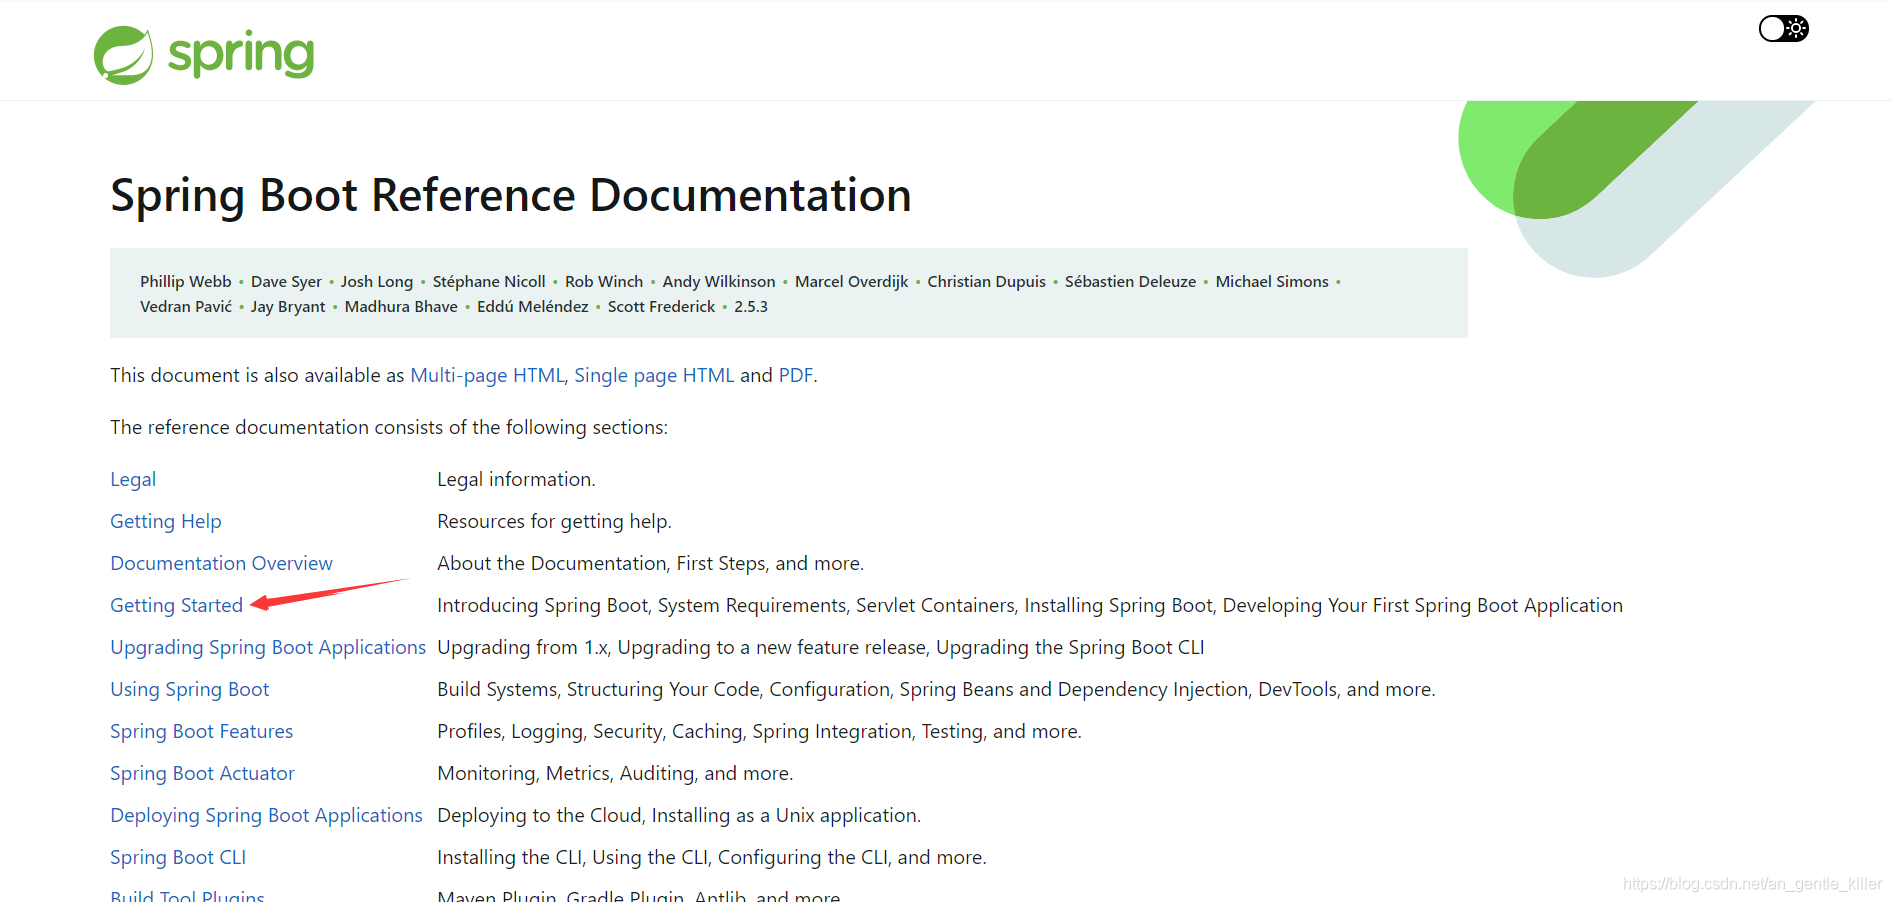The height and width of the screenshot is (902, 1892).
Task: Open the Multi-page HTML link
Action: click(x=487, y=375)
